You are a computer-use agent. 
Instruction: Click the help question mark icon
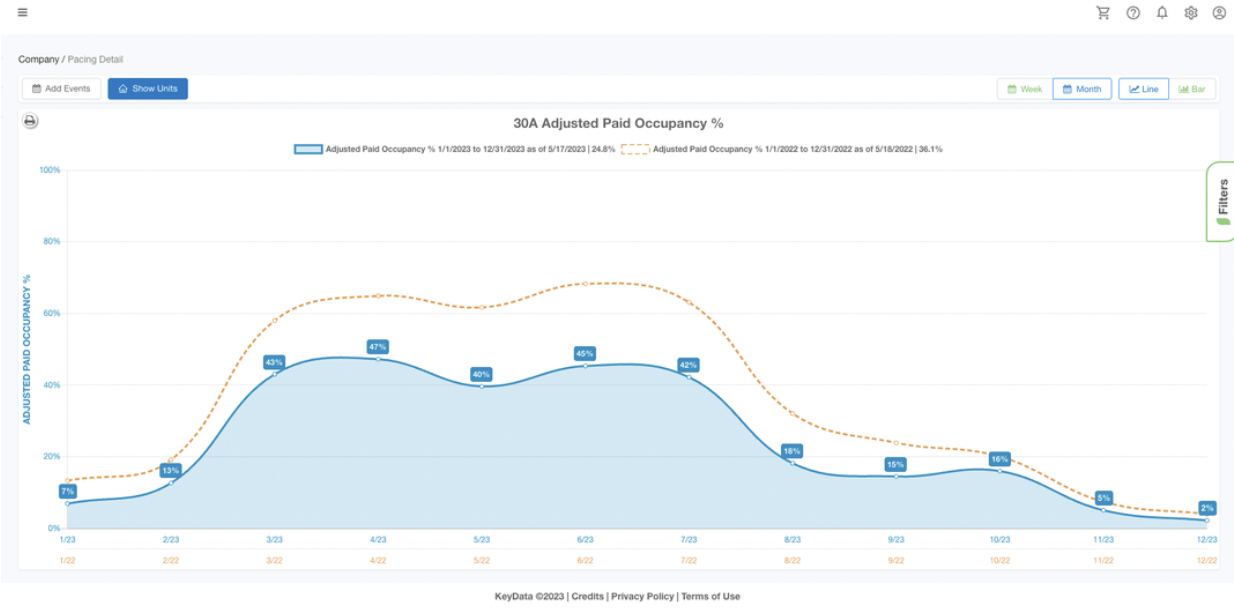1133,13
